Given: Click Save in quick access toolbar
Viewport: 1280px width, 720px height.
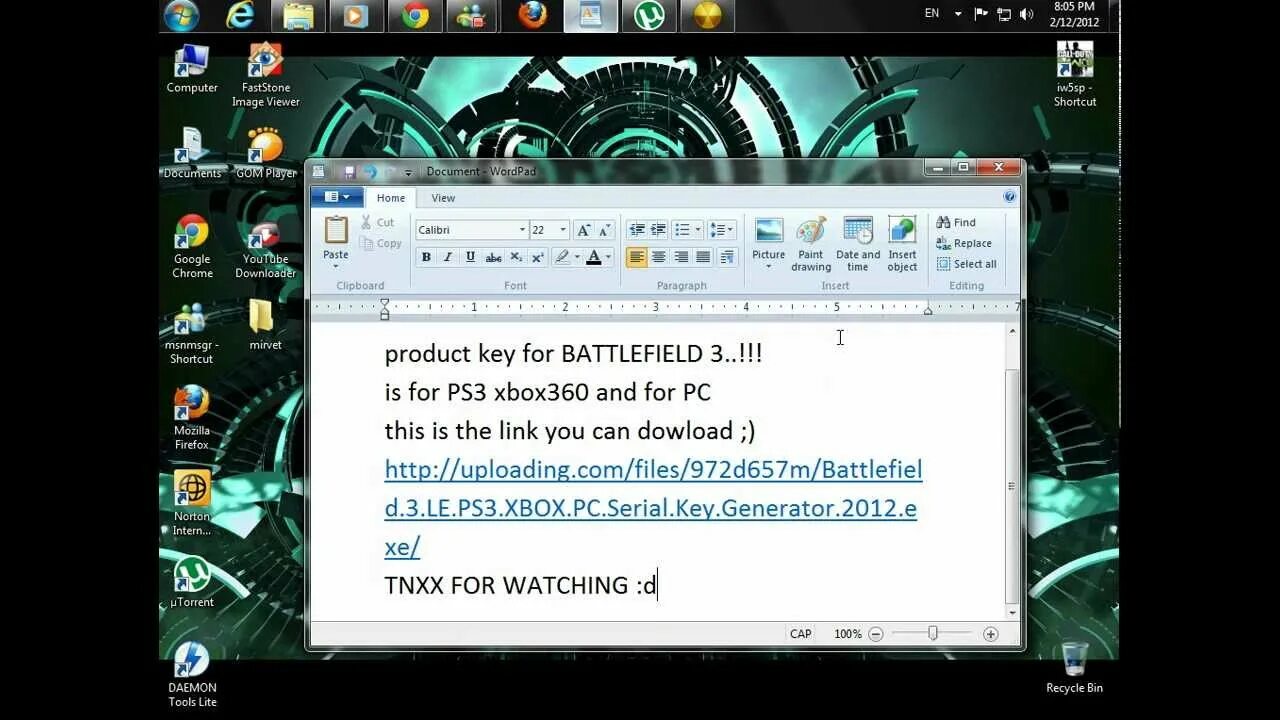Looking at the screenshot, I should (349, 172).
